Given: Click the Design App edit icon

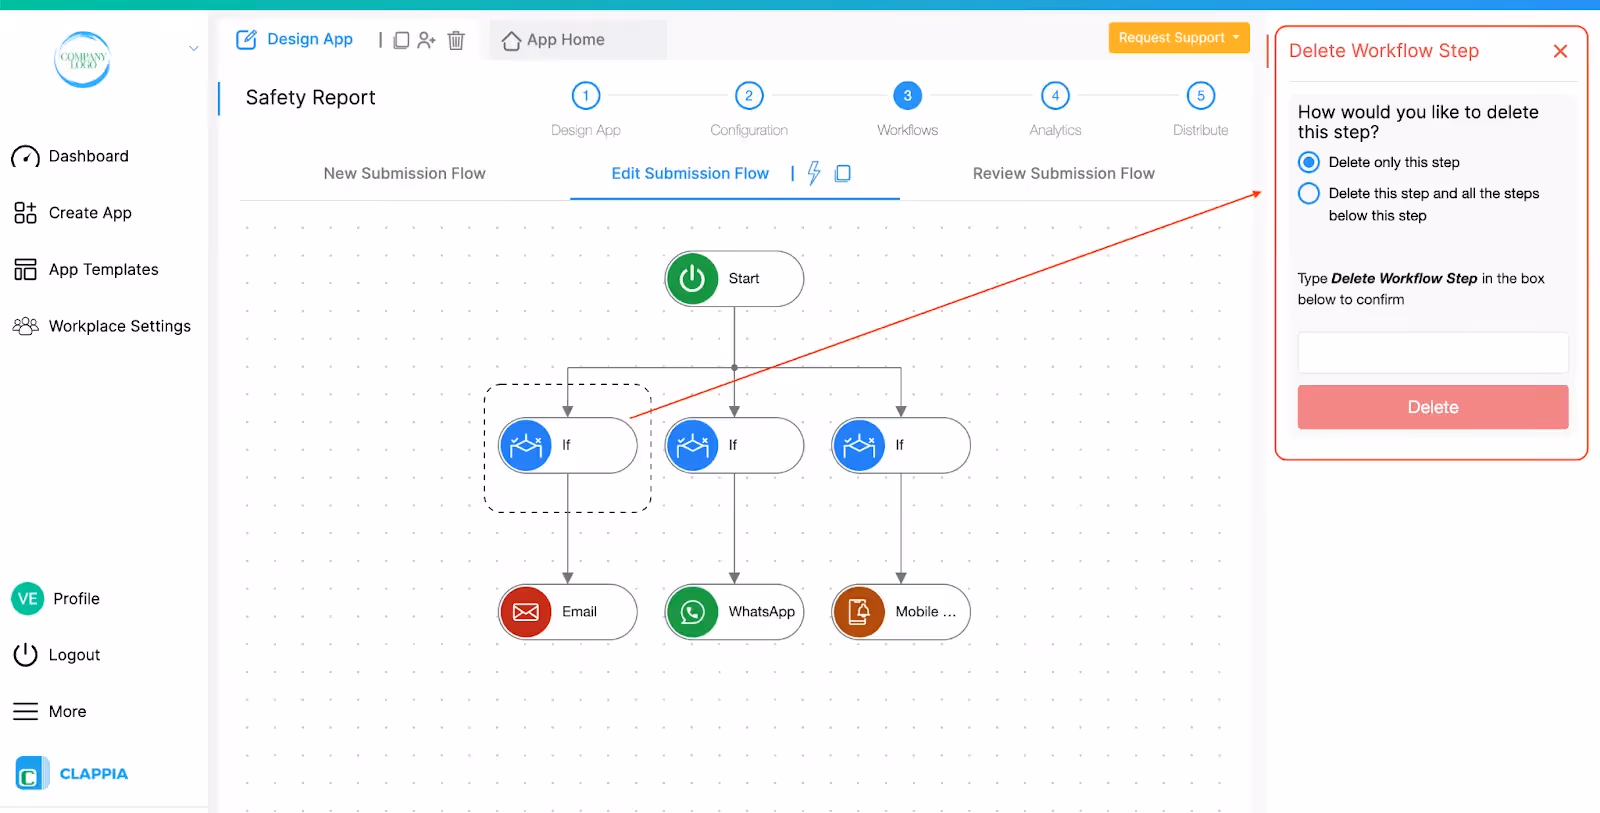Looking at the screenshot, I should coord(246,40).
